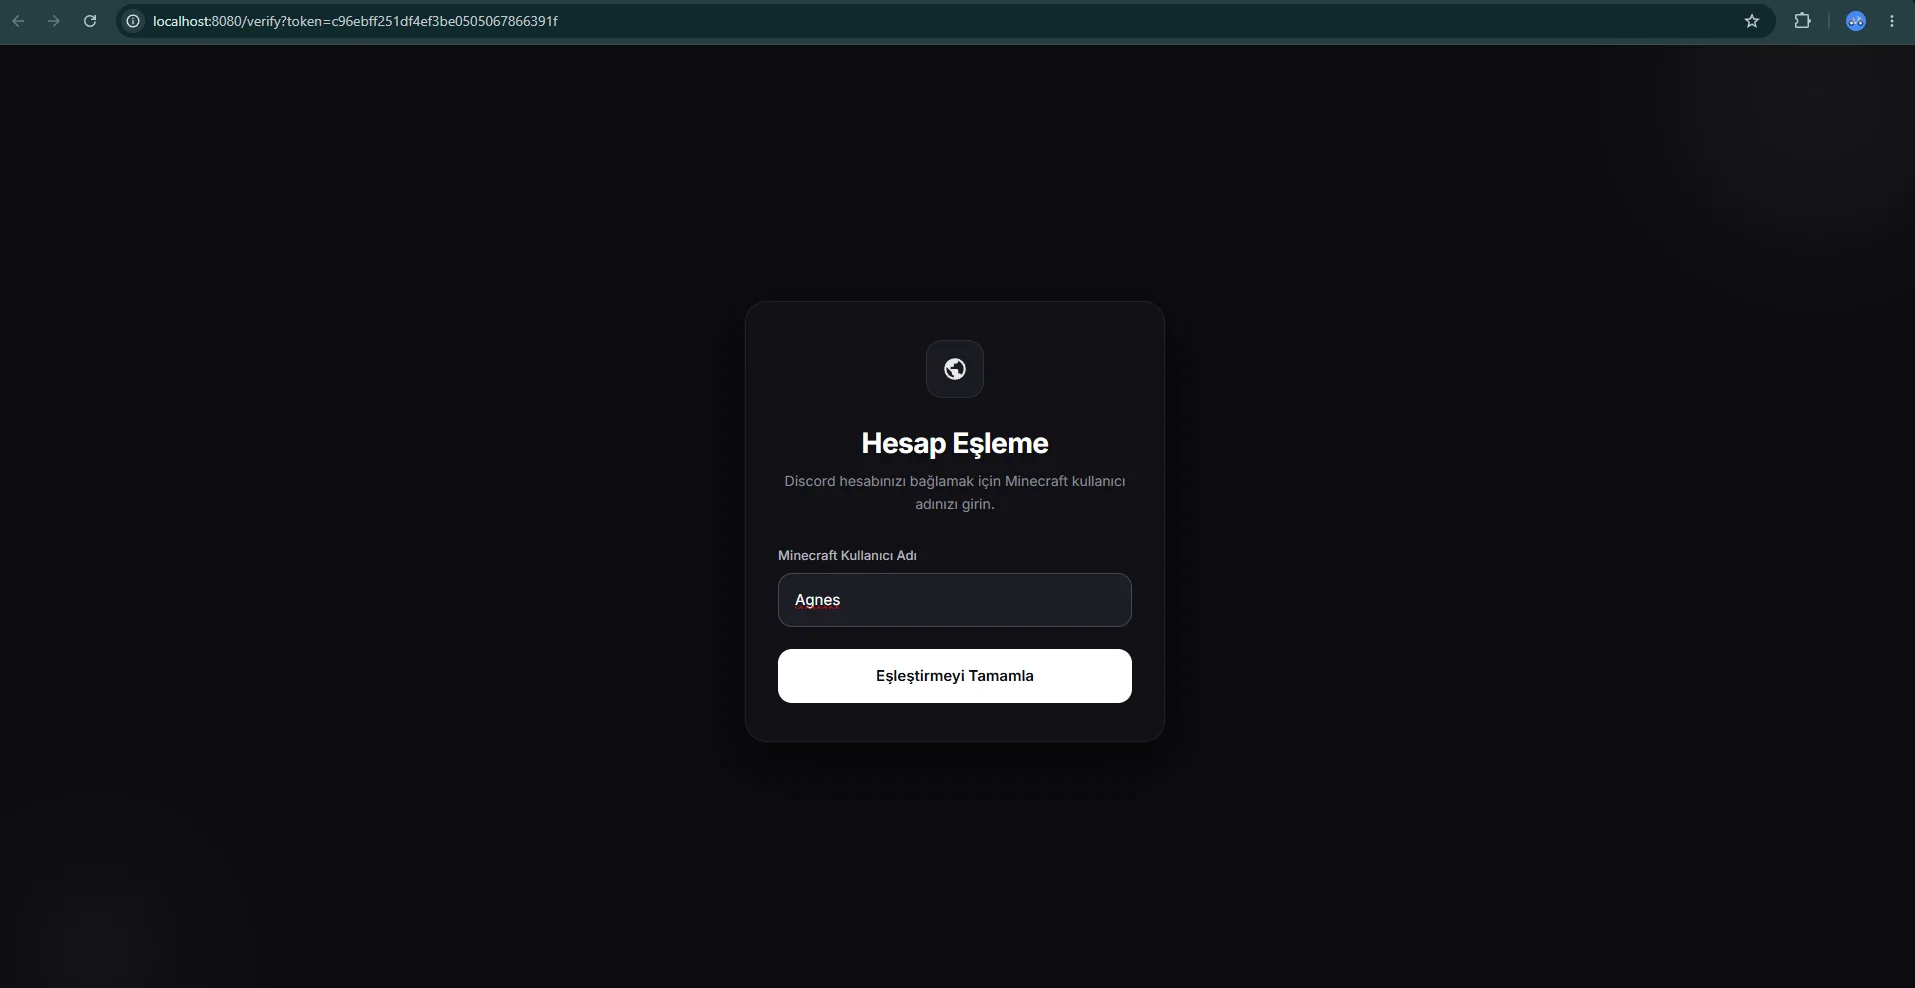Bookmark this page with the star icon
1915x988 pixels.
coord(1752,21)
